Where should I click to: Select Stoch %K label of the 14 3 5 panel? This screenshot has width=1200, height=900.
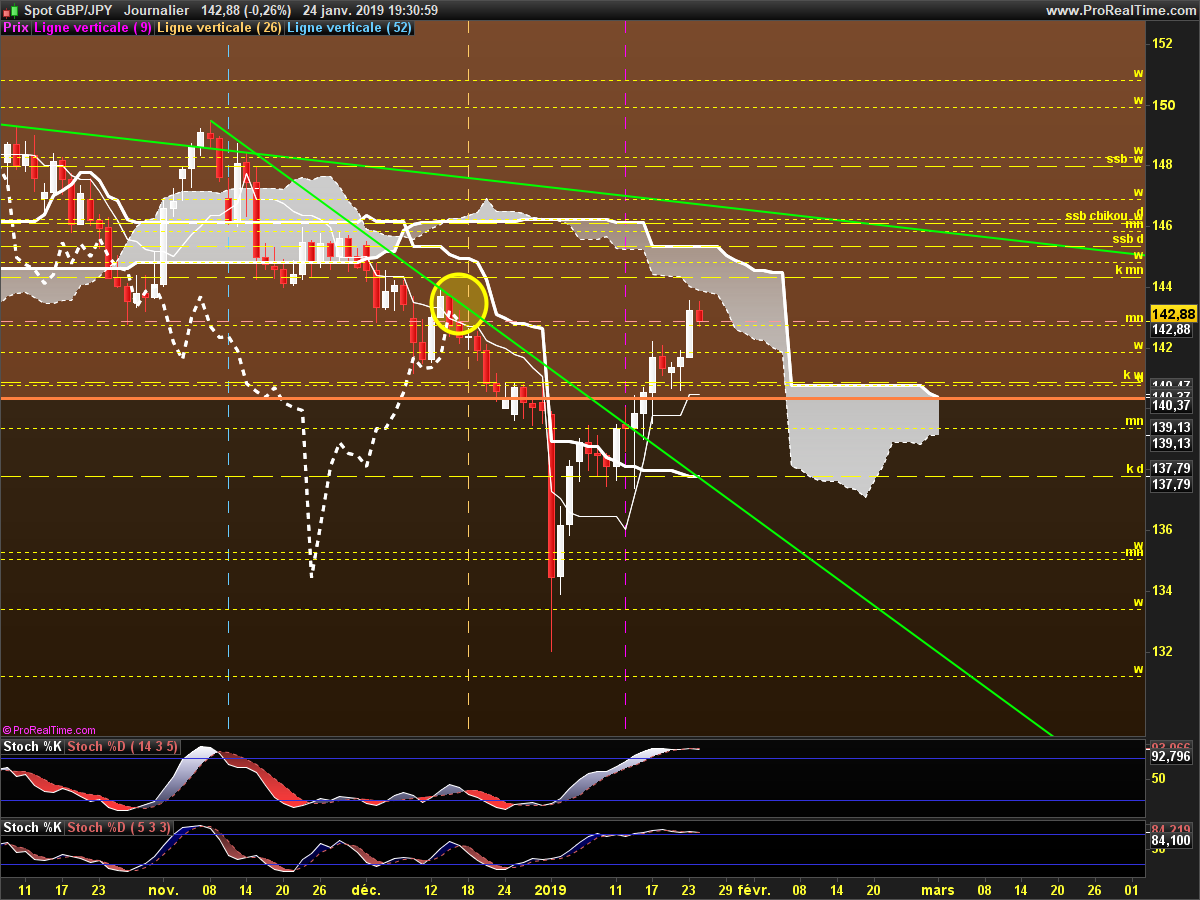point(31,747)
